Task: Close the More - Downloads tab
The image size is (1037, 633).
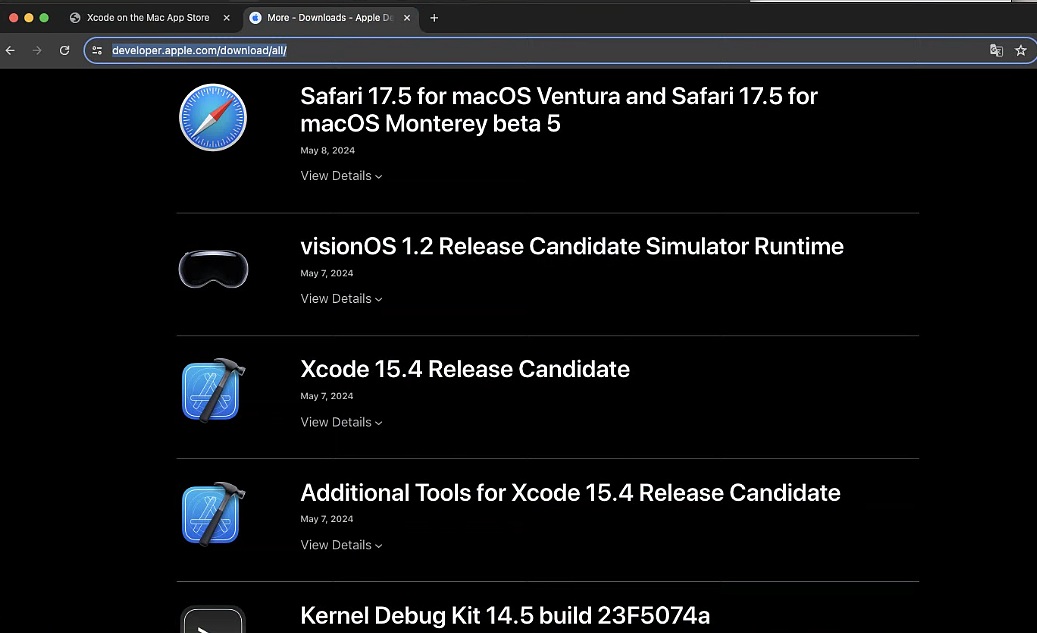Action: [407, 18]
